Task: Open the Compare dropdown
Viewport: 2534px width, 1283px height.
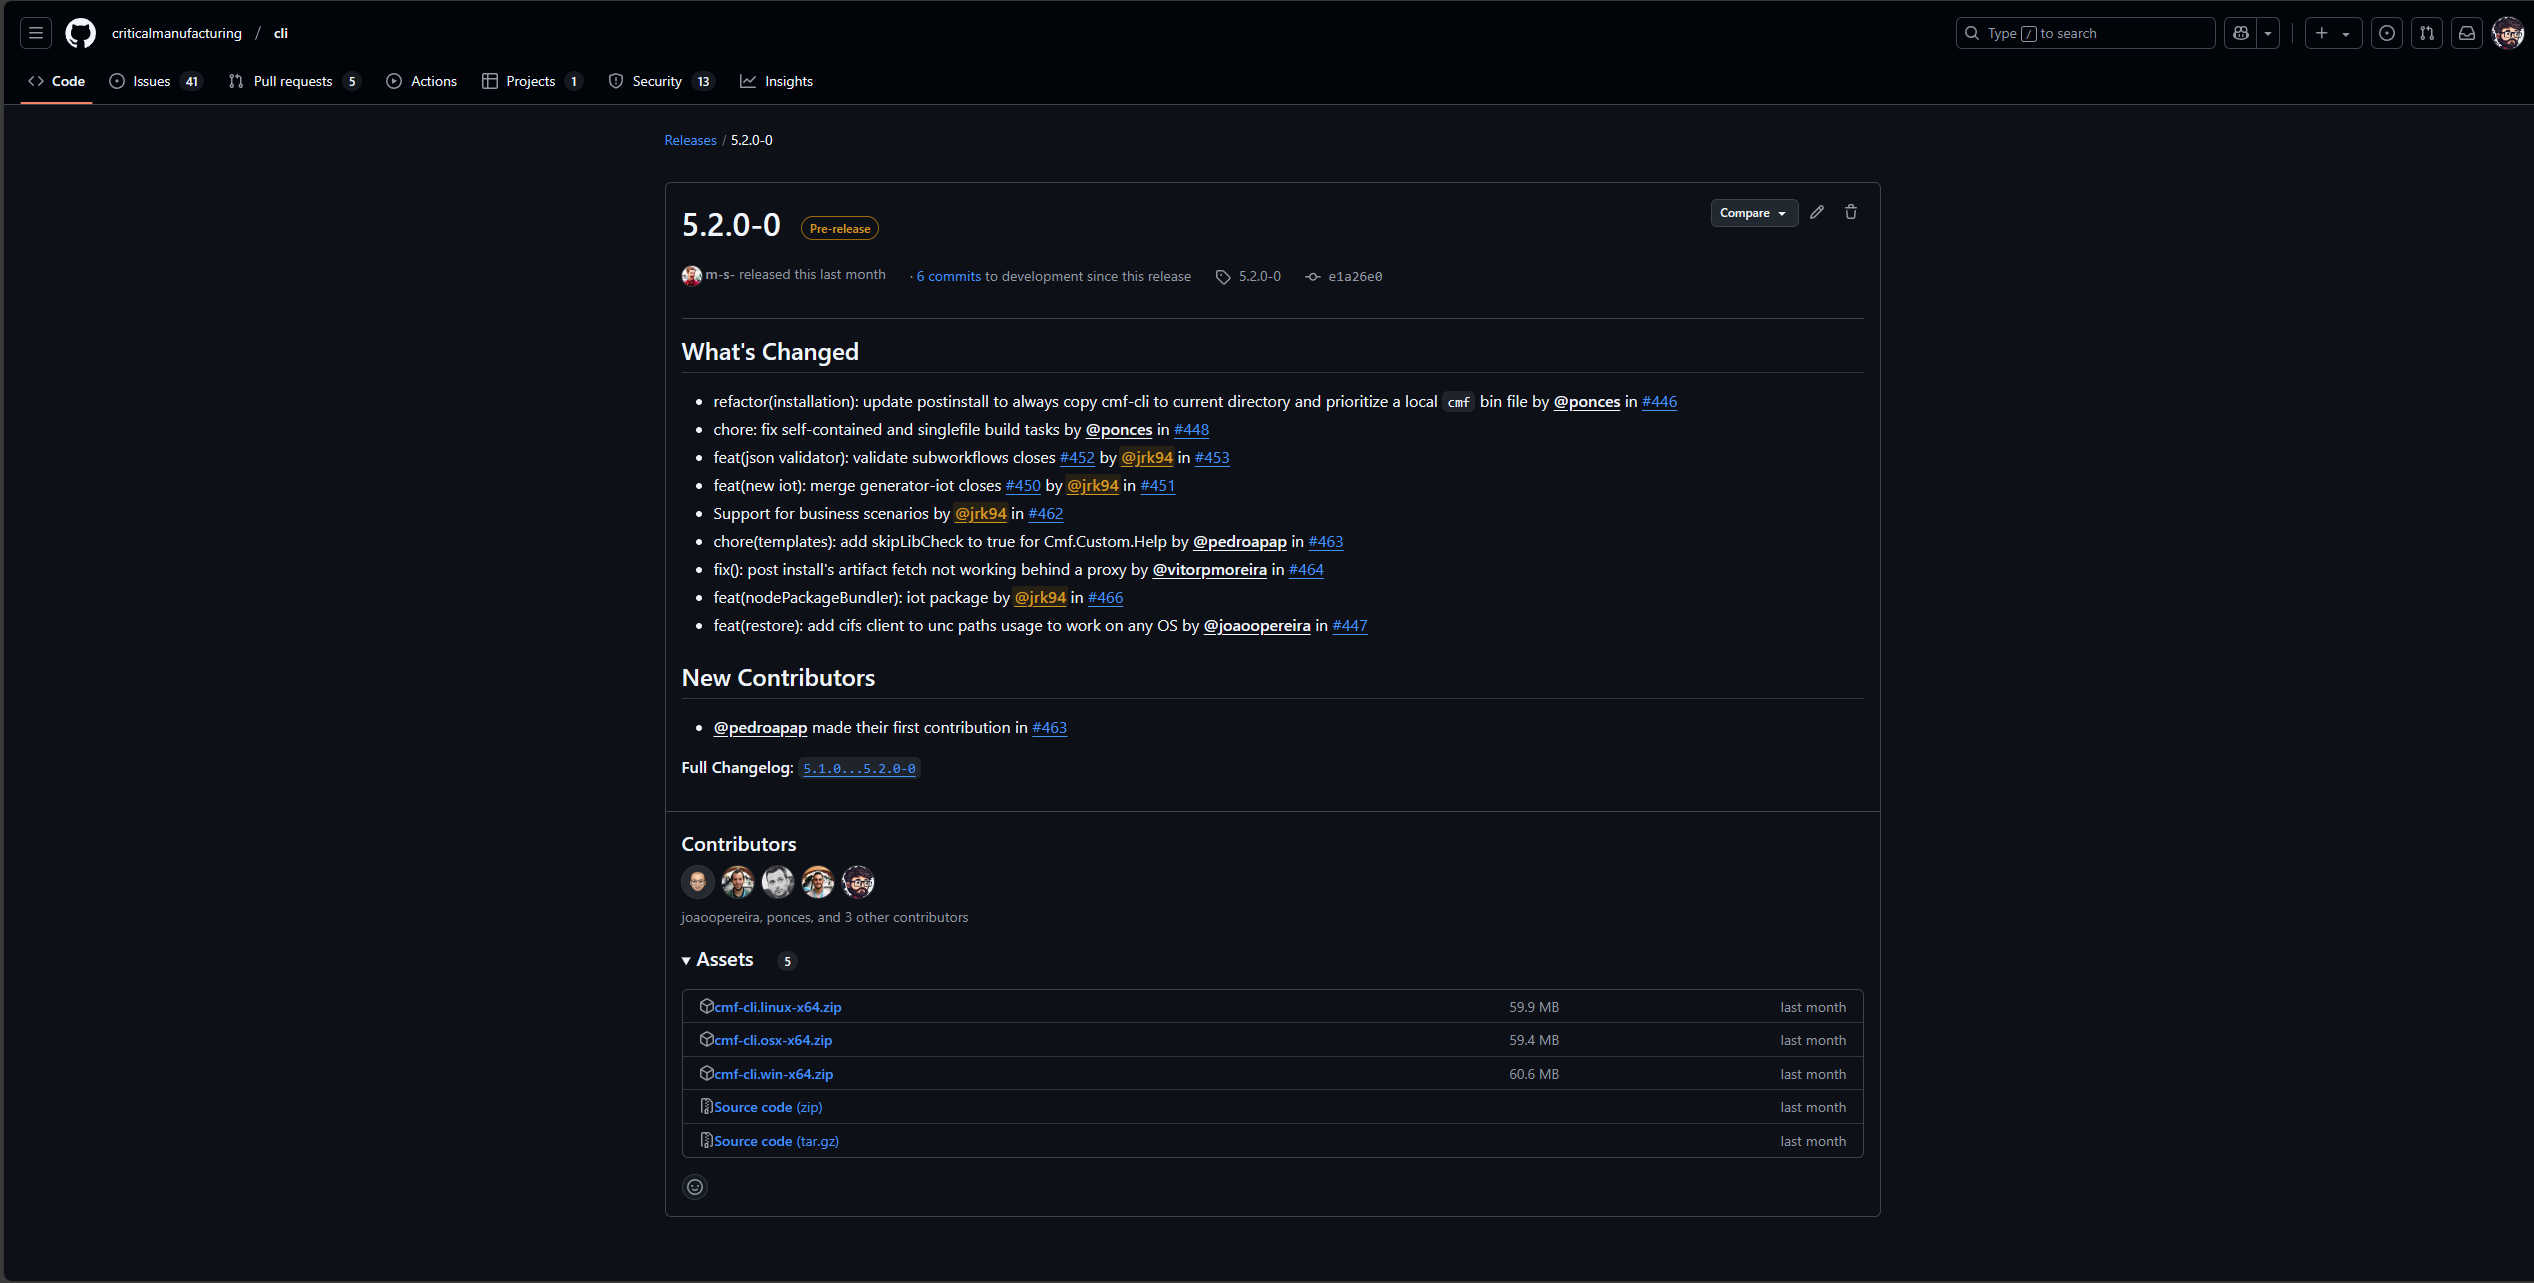Action: tap(1753, 212)
